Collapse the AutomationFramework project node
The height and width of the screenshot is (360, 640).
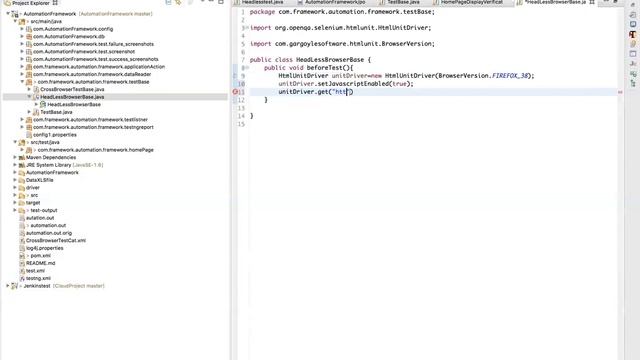point(8,13)
